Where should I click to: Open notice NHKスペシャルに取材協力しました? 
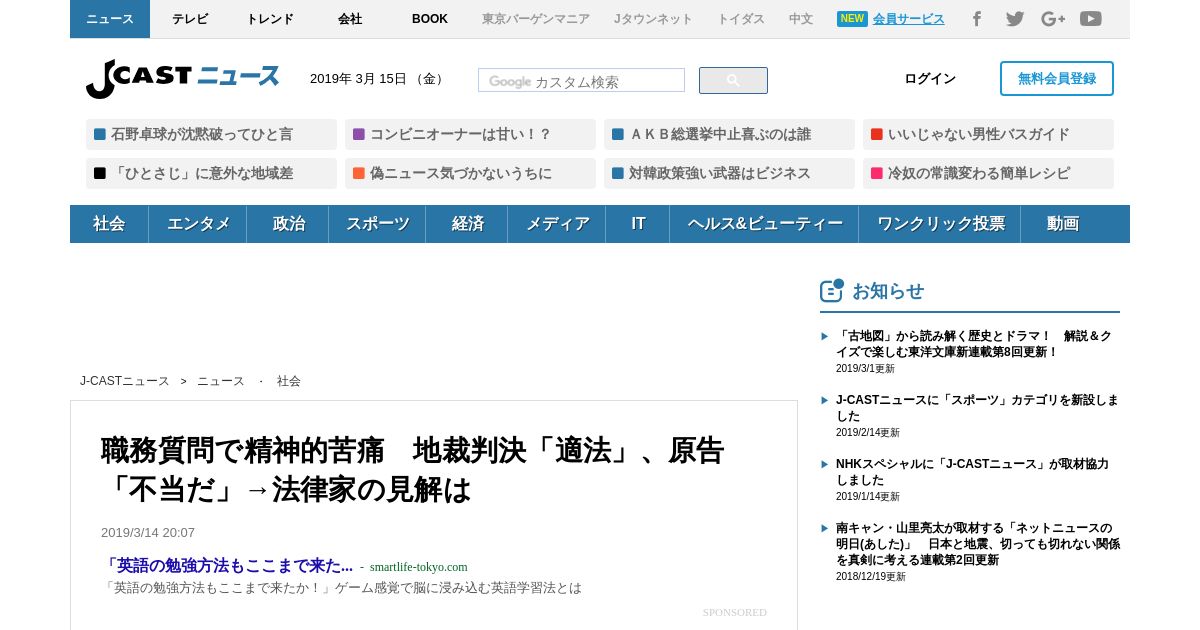pyautogui.click(x=972, y=472)
